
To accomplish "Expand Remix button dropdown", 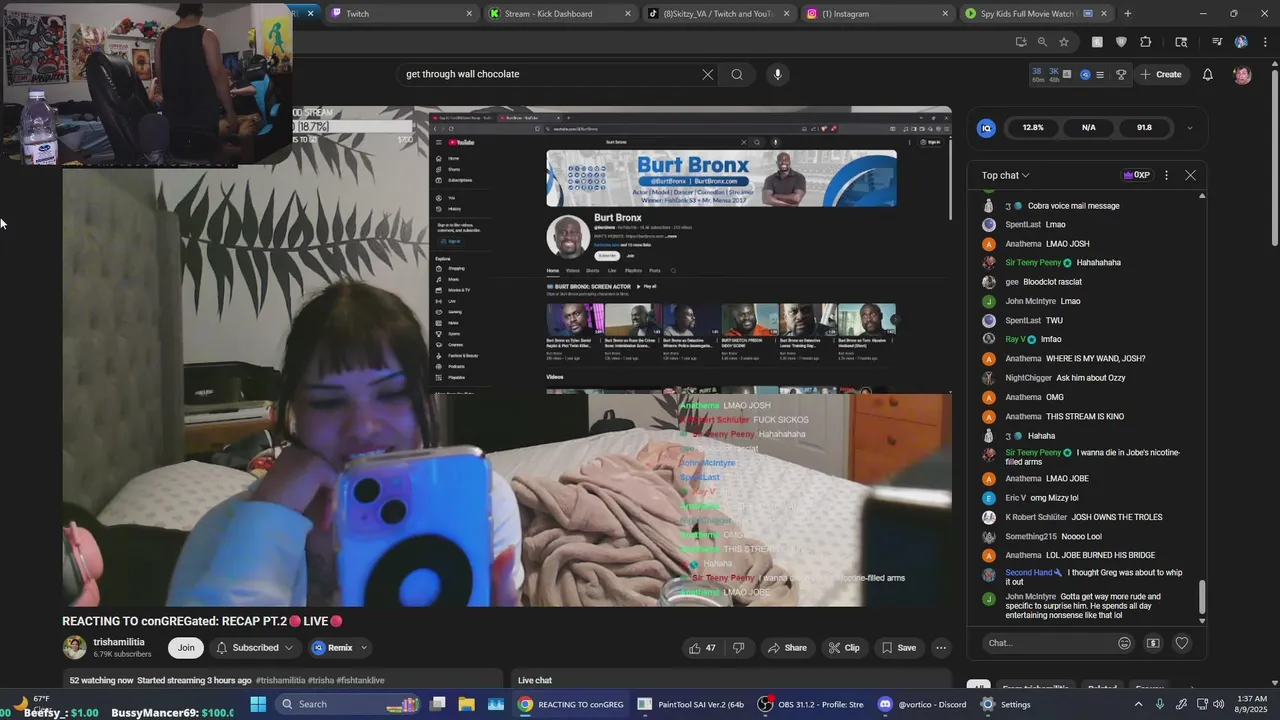I will [364, 648].
